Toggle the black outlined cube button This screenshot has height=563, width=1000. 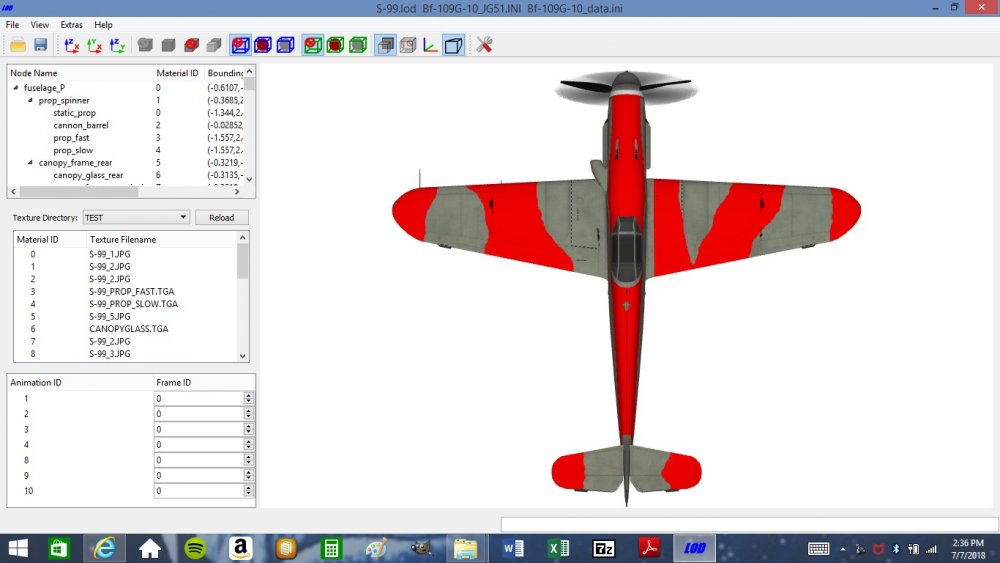pyautogui.click(x=453, y=45)
